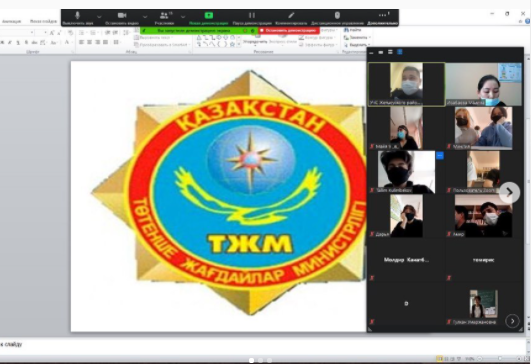Toggle underline formatting
This screenshot has width=531, height=364.
(18, 43)
